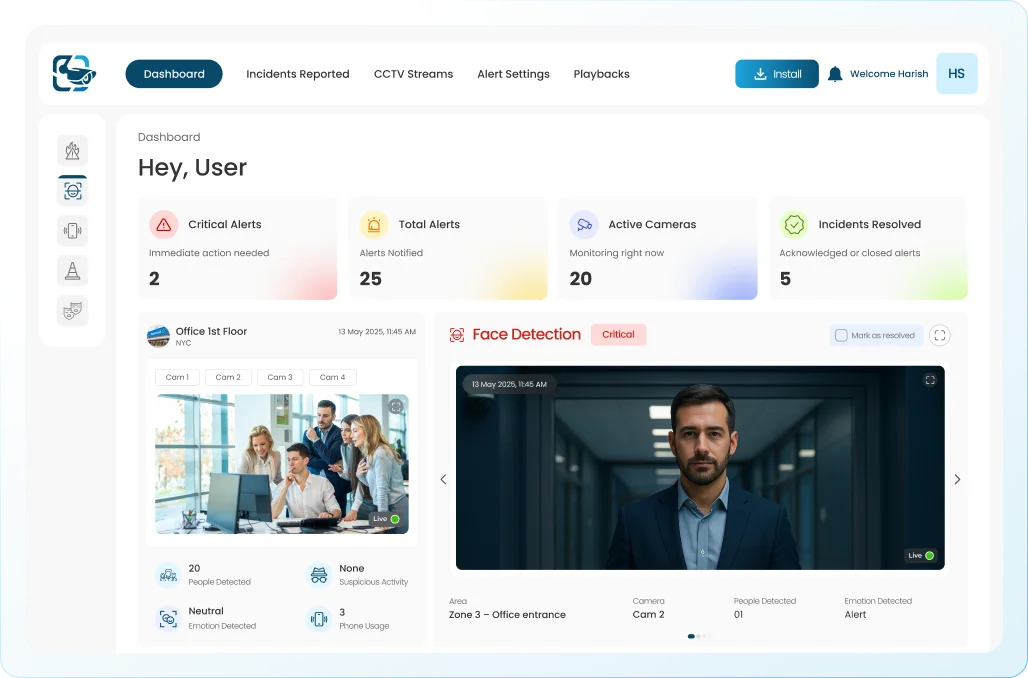Click the carousel pagination dots

point(697,636)
